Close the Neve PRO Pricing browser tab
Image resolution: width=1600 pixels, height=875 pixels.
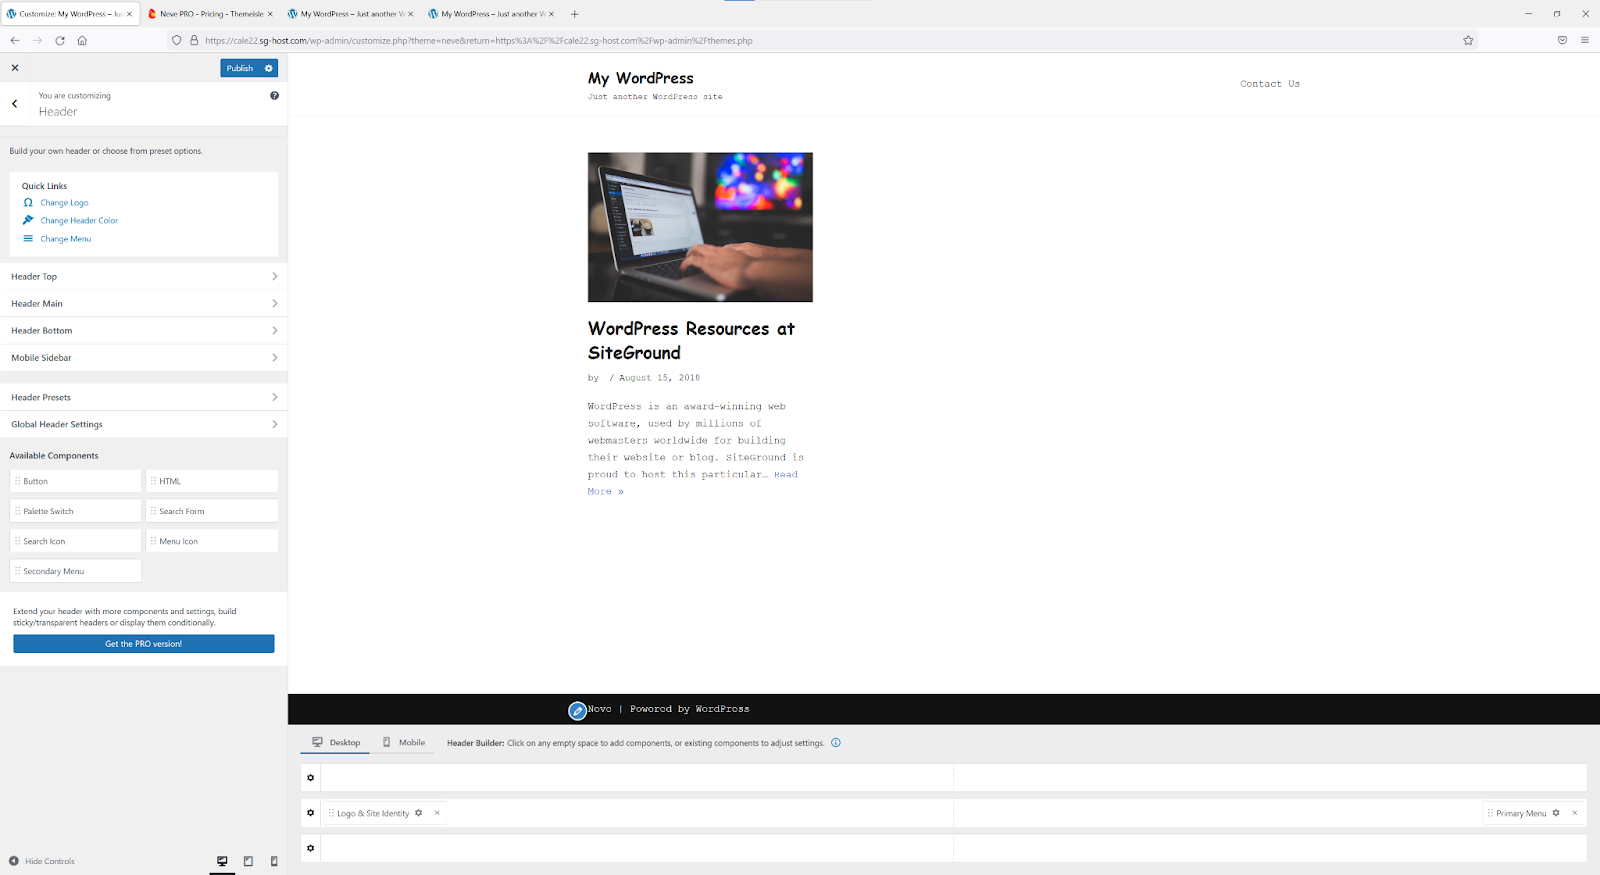pos(270,14)
